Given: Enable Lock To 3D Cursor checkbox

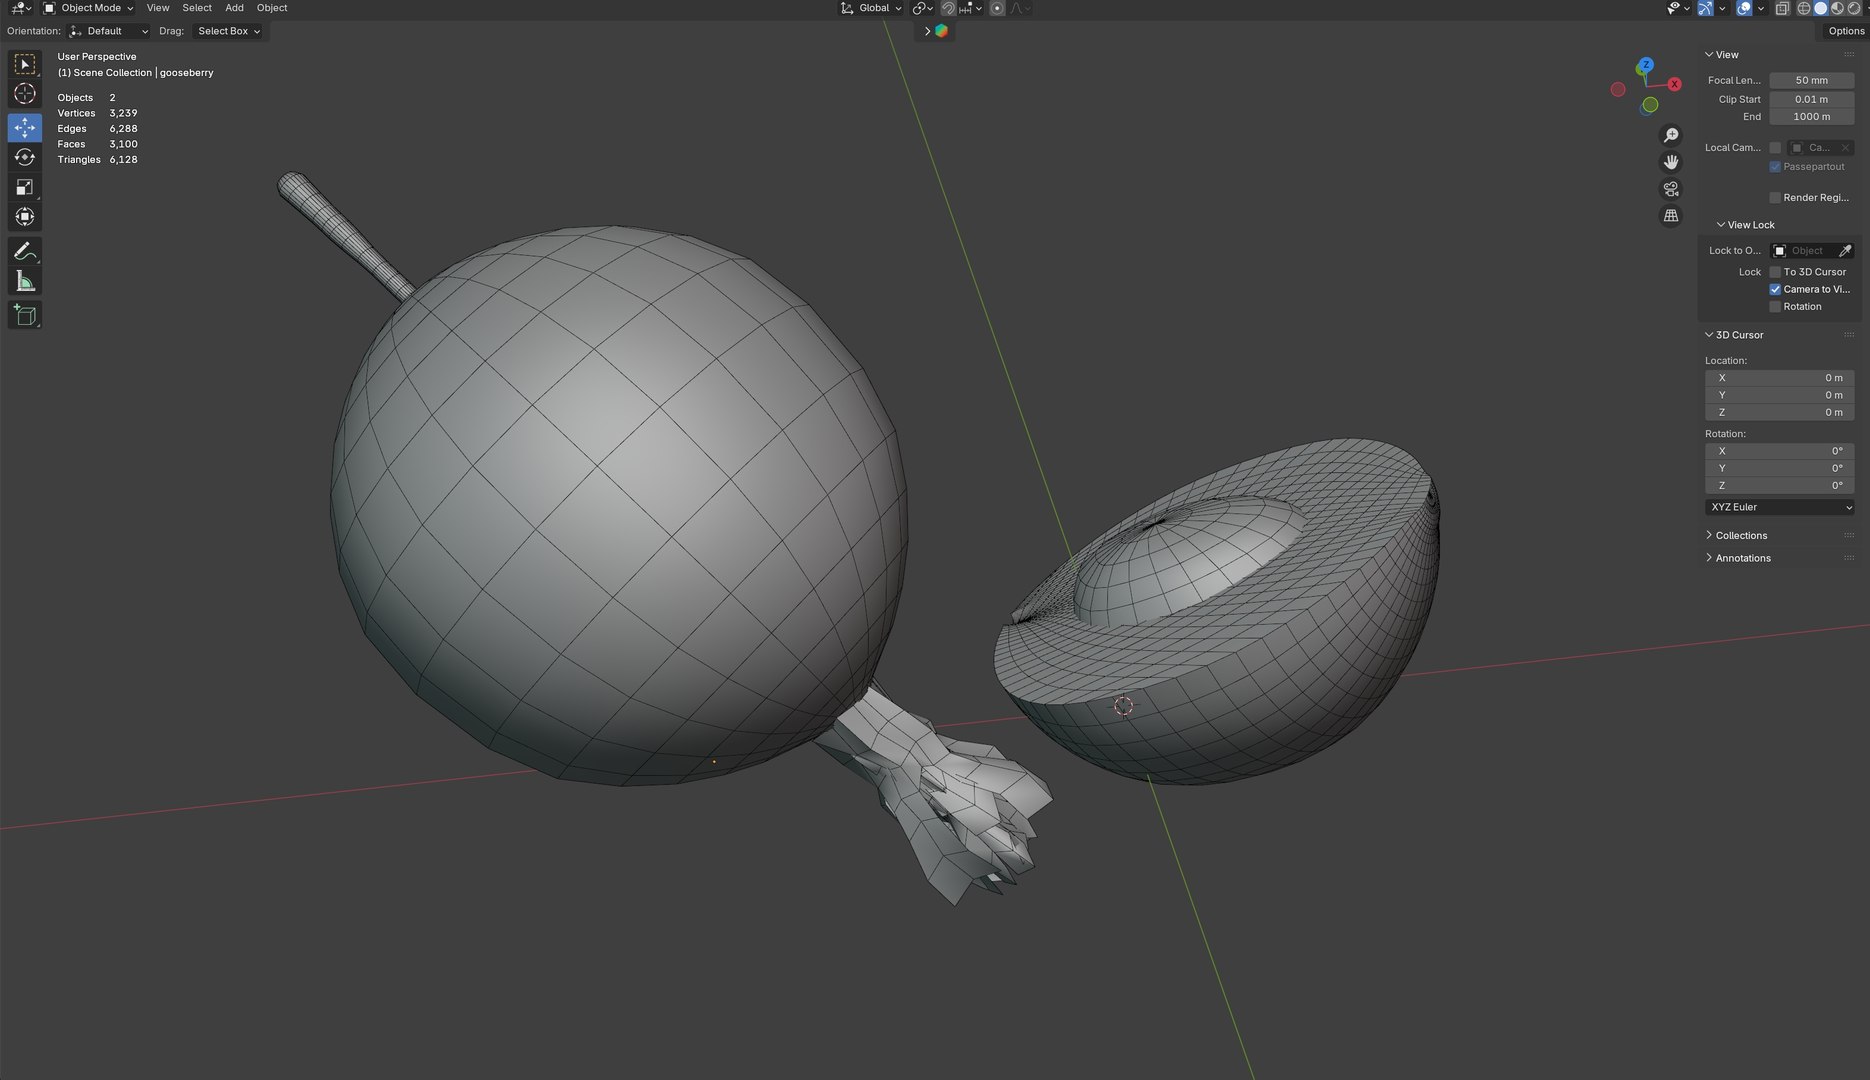Looking at the screenshot, I should tap(1775, 272).
